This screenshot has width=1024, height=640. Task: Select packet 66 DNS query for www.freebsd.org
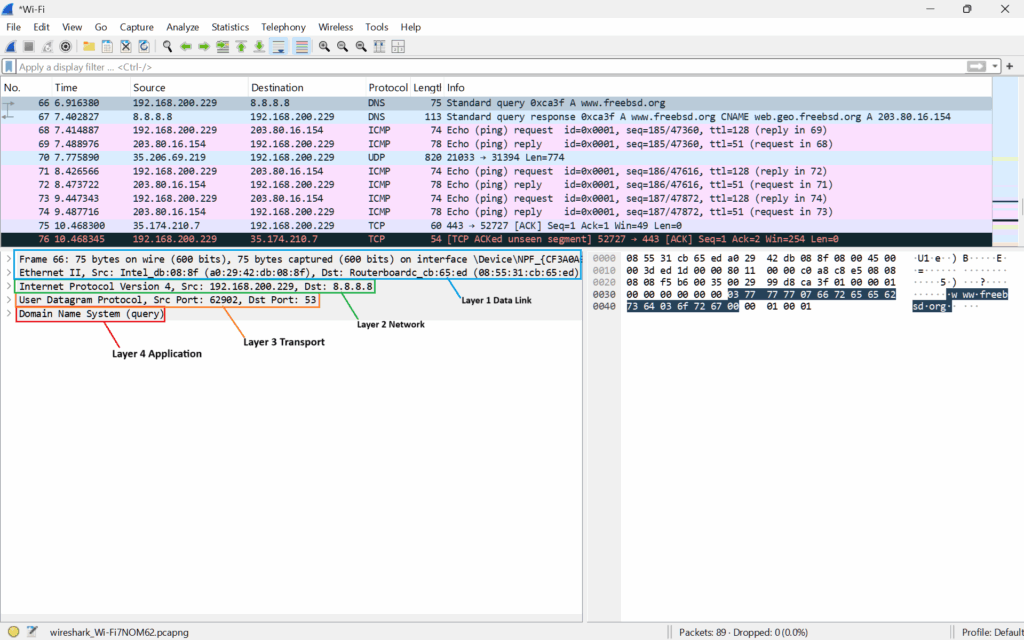coord(496,103)
